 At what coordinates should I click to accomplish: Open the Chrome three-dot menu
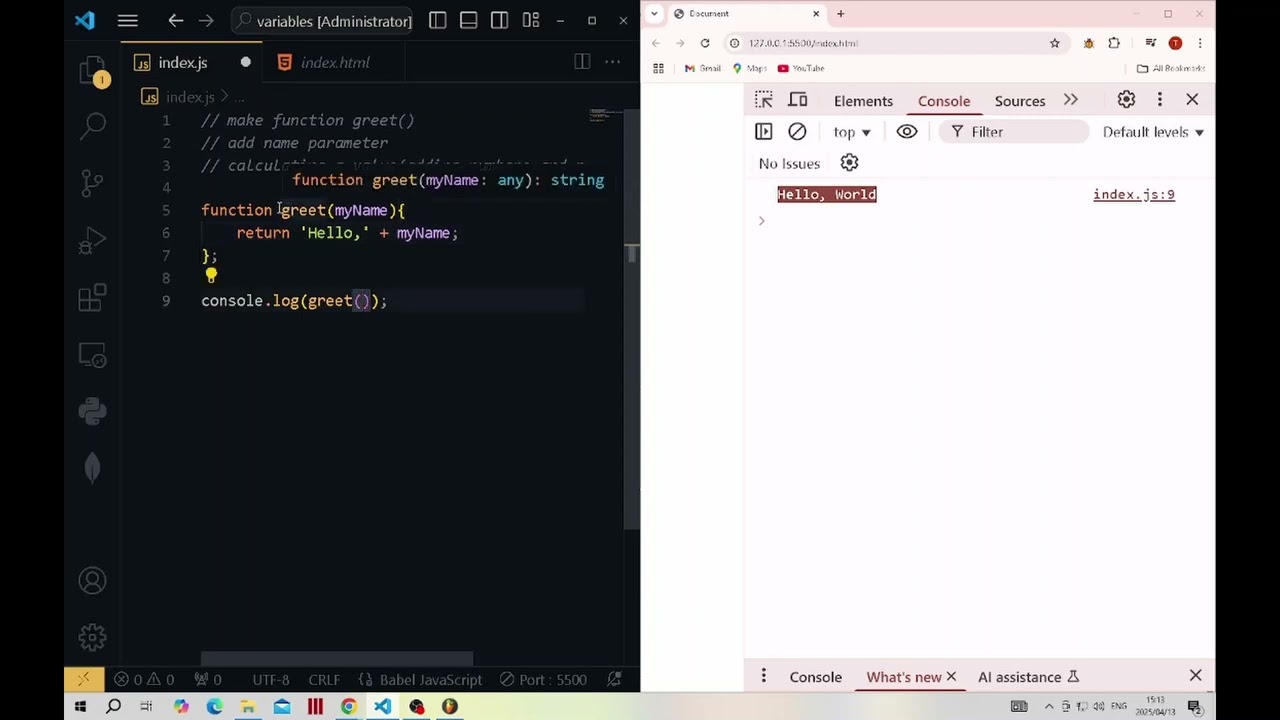(1199, 43)
